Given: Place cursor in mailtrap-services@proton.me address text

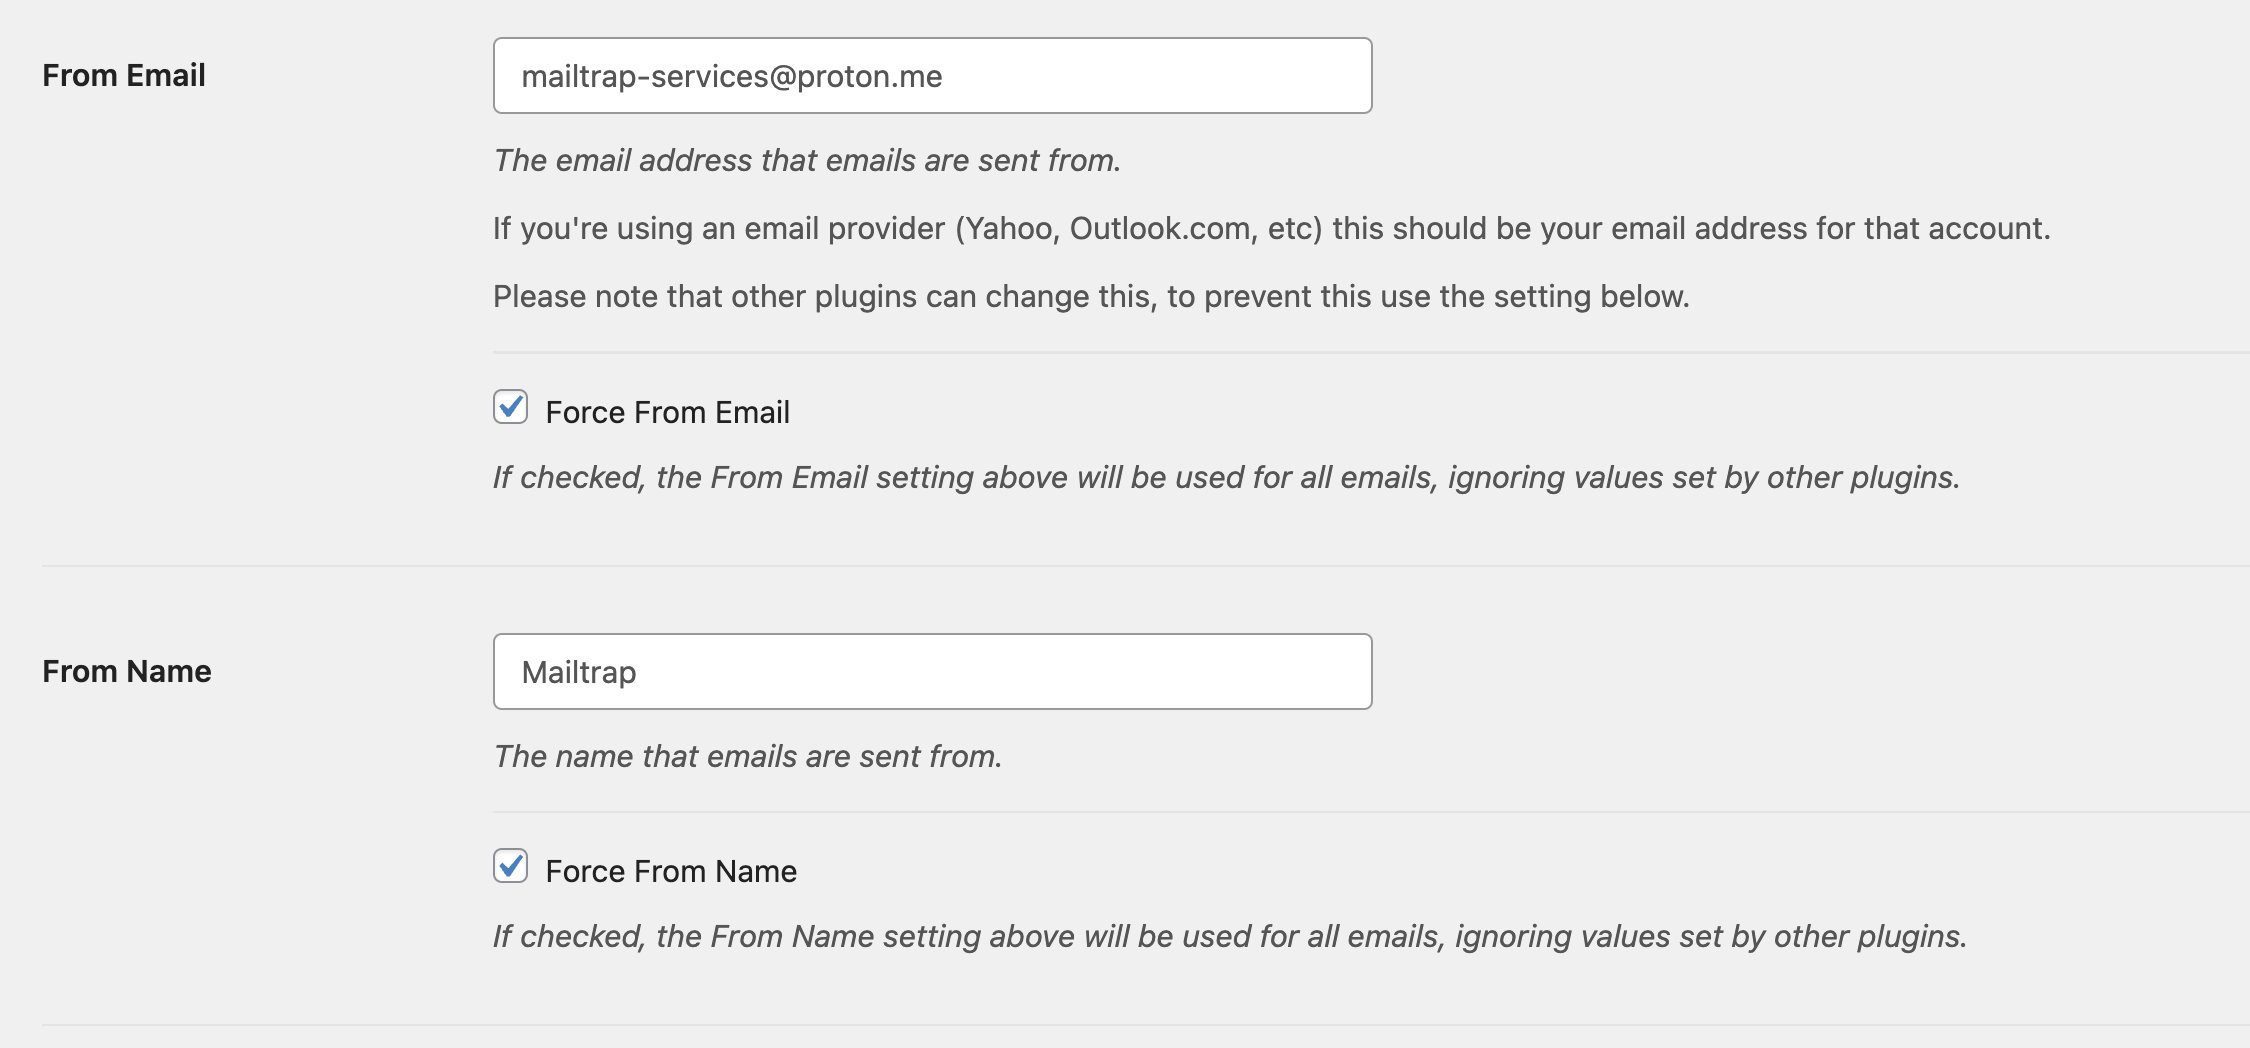Looking at the screenshot, I should (731, 77).
